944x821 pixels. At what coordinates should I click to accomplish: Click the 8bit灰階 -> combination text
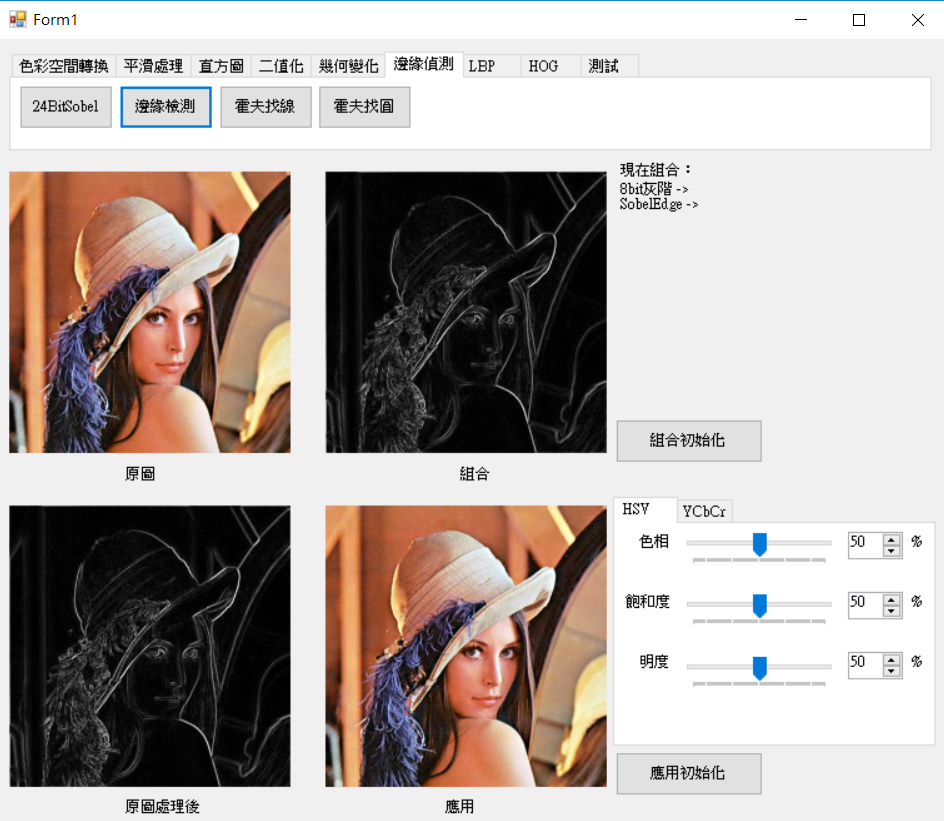tap(654, 189)
